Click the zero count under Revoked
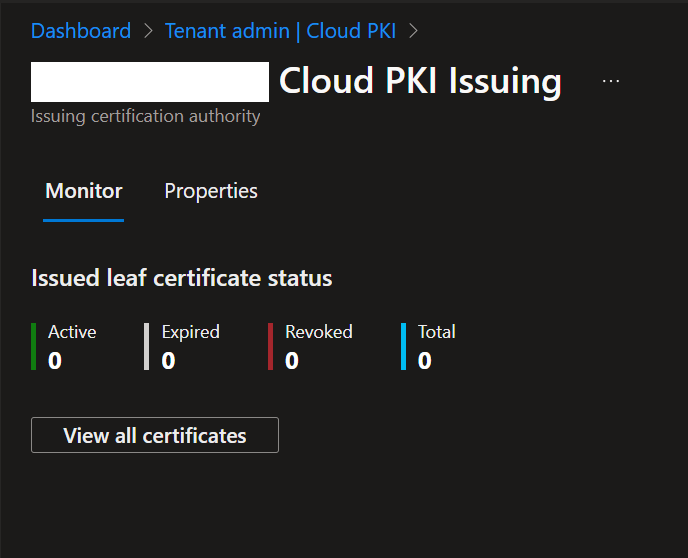The height and width of the screenshot is (558, 688). pos(292,361)
